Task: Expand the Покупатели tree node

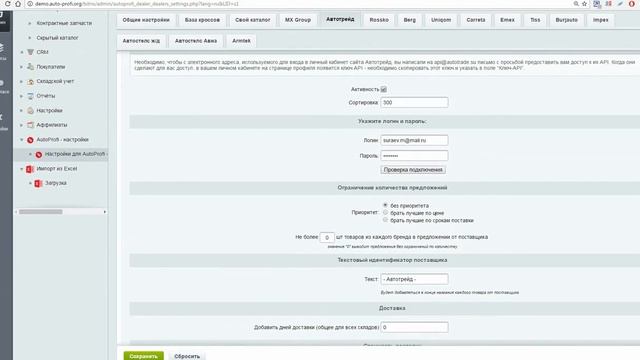Action: (22, 67)
